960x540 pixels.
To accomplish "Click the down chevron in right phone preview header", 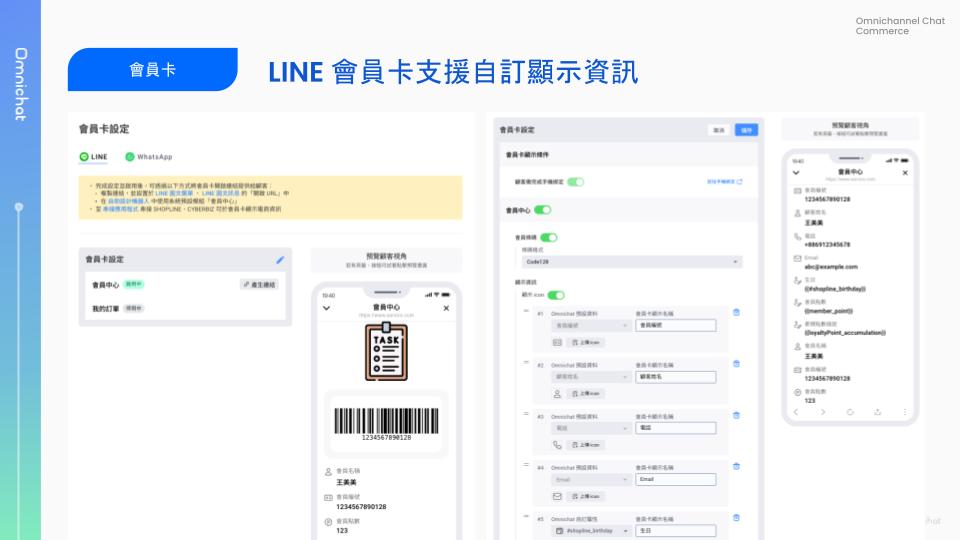I will click(795, 172).
